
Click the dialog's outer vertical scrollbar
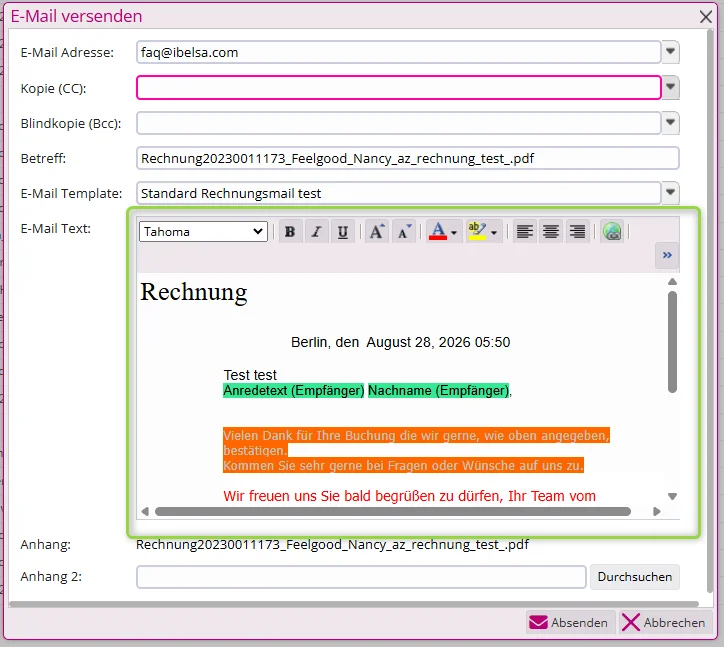click(x=710, y=310)
